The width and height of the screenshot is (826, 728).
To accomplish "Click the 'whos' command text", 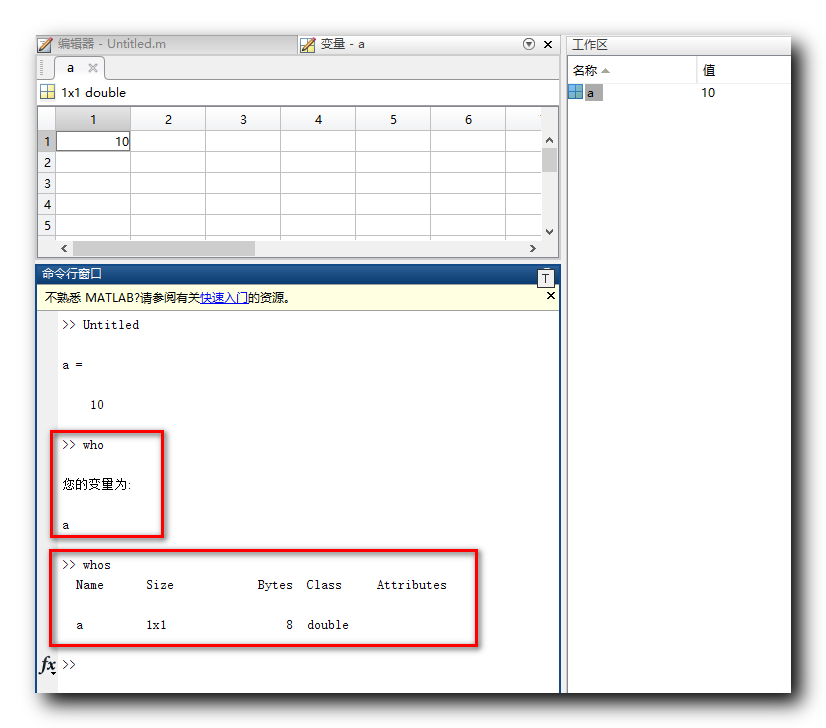I will coord(96,565).
